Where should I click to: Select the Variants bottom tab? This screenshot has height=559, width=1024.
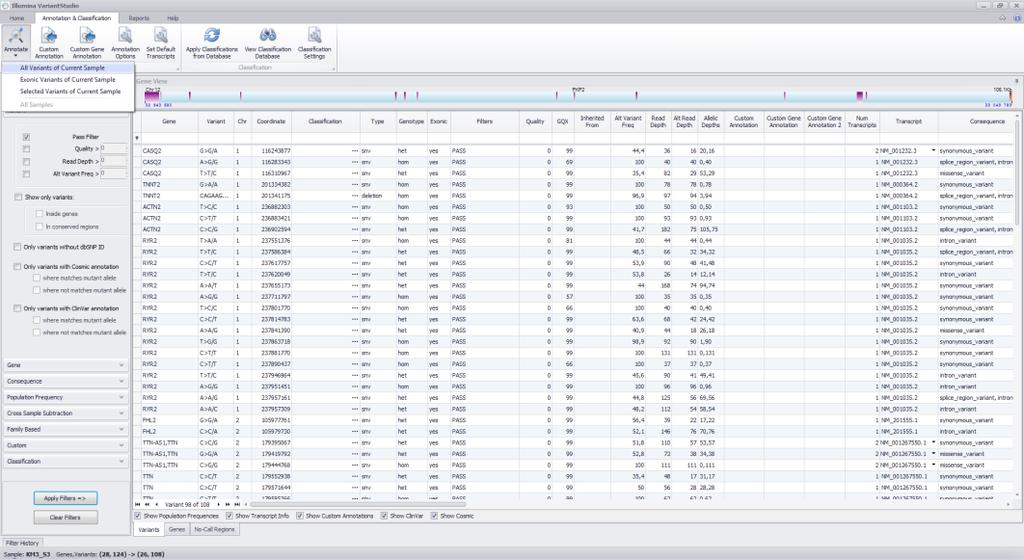(x=149, y=530)
